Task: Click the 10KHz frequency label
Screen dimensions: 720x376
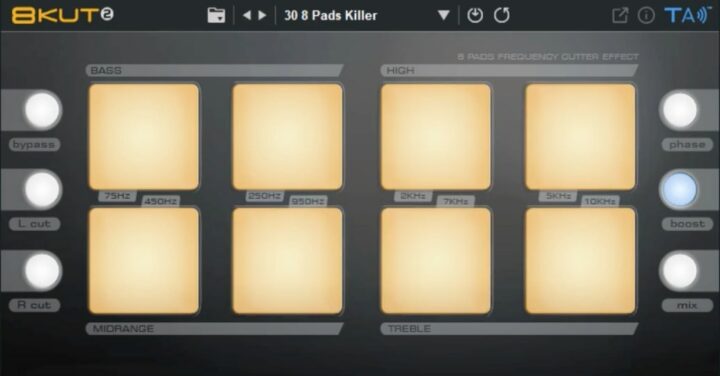Action: (600, 201)
